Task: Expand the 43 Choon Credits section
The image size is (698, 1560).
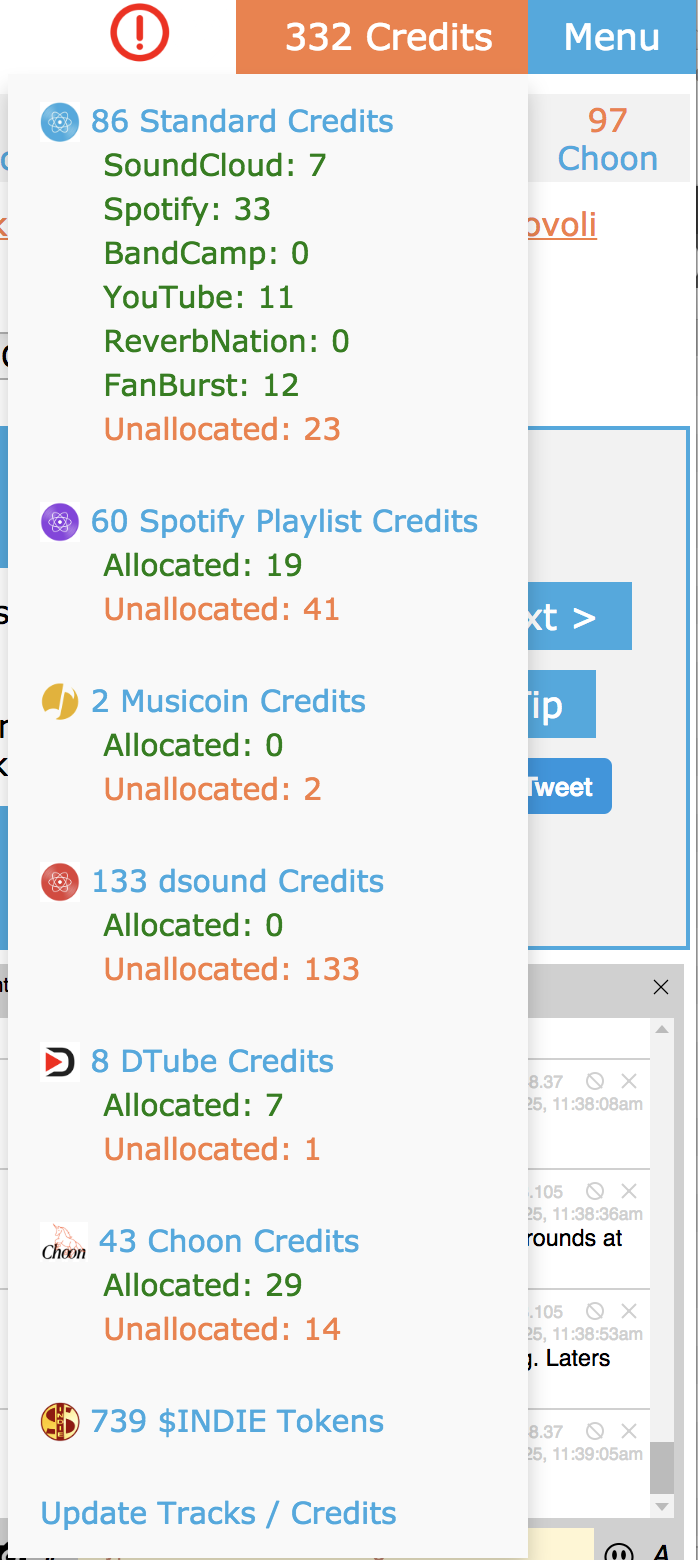Action: pos(229,1241)
